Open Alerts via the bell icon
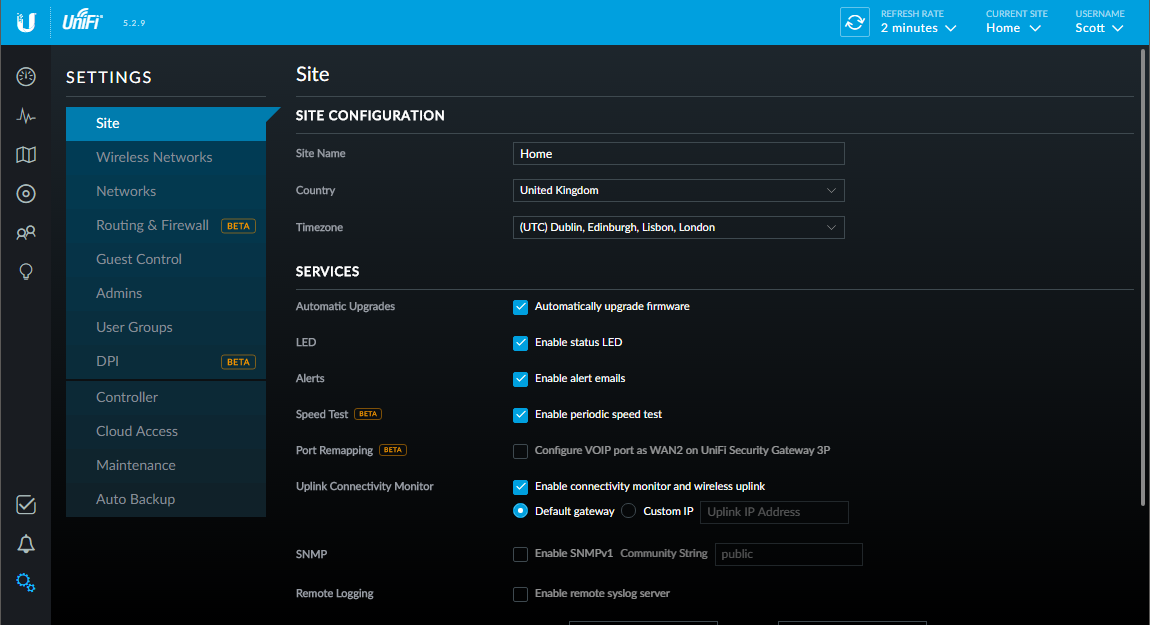 [x=25, y=543]
